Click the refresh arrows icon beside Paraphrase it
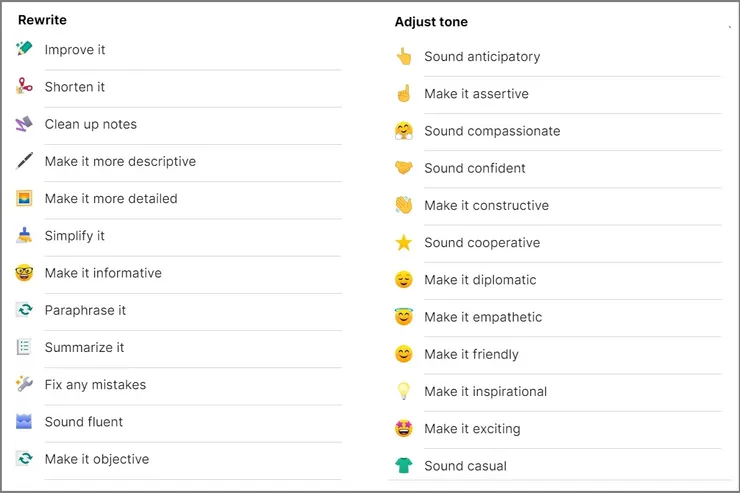Screen dimensions: 740x493 pyautogui.click(x=25, y=310)
